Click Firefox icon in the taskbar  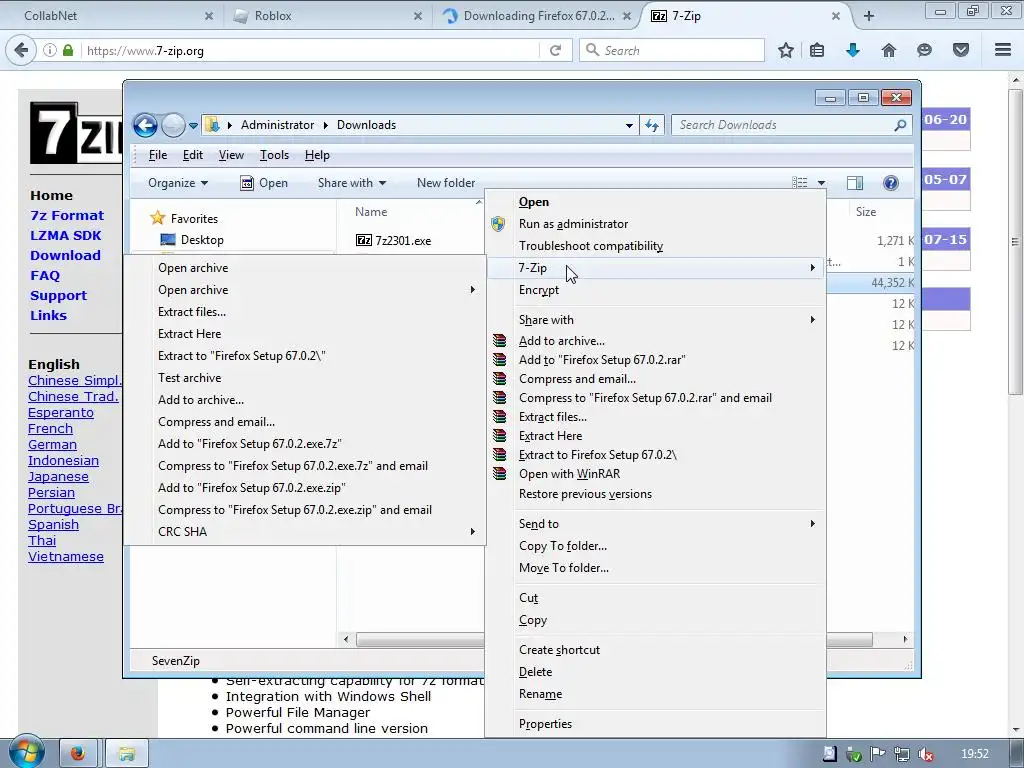(78, 754)
